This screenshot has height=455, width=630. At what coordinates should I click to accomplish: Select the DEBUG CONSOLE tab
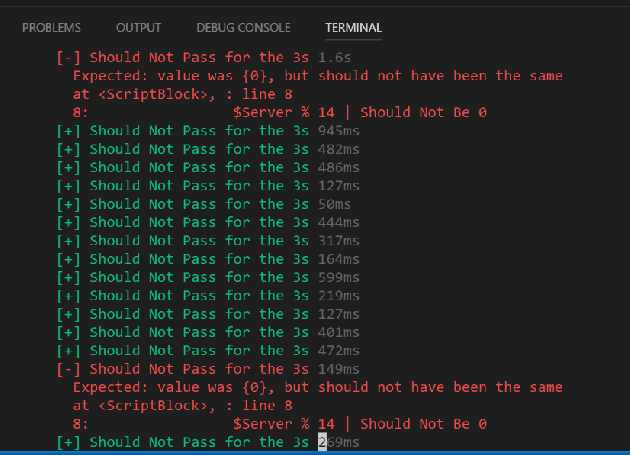(244, 27)
